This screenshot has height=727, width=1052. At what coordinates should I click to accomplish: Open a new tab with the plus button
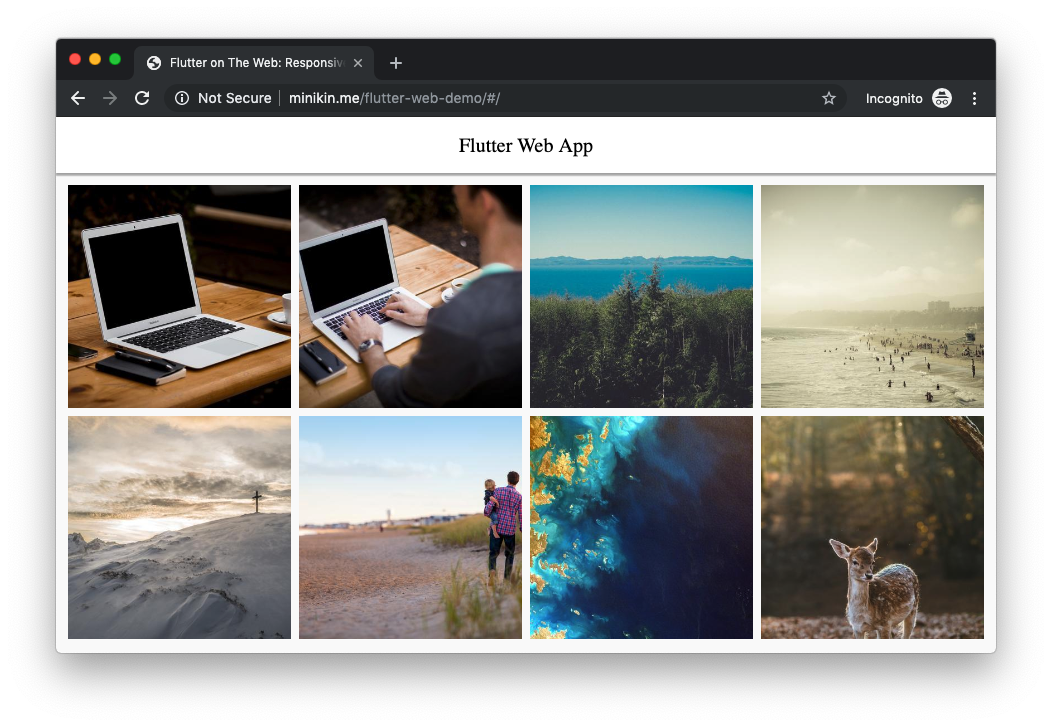396,63
